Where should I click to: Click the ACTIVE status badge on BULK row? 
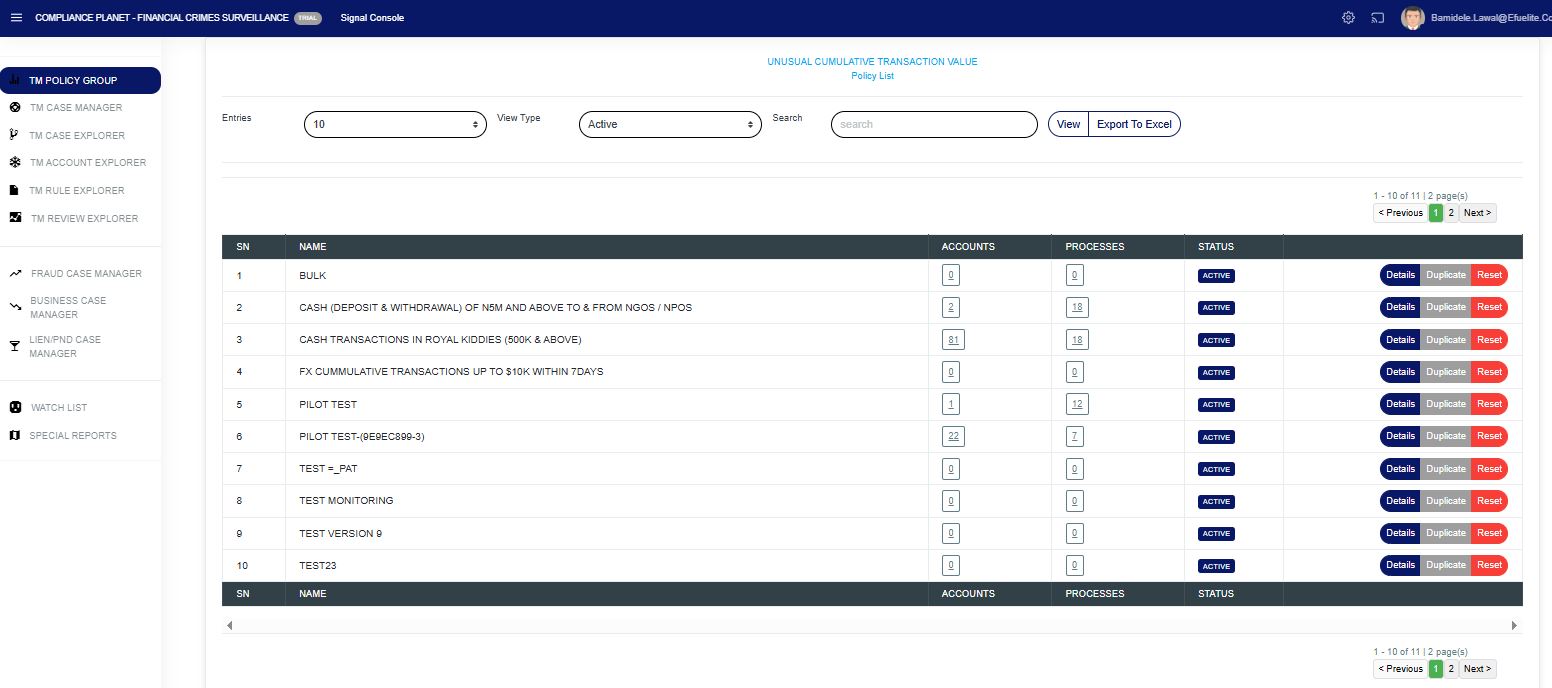[x=1216, y=275]
